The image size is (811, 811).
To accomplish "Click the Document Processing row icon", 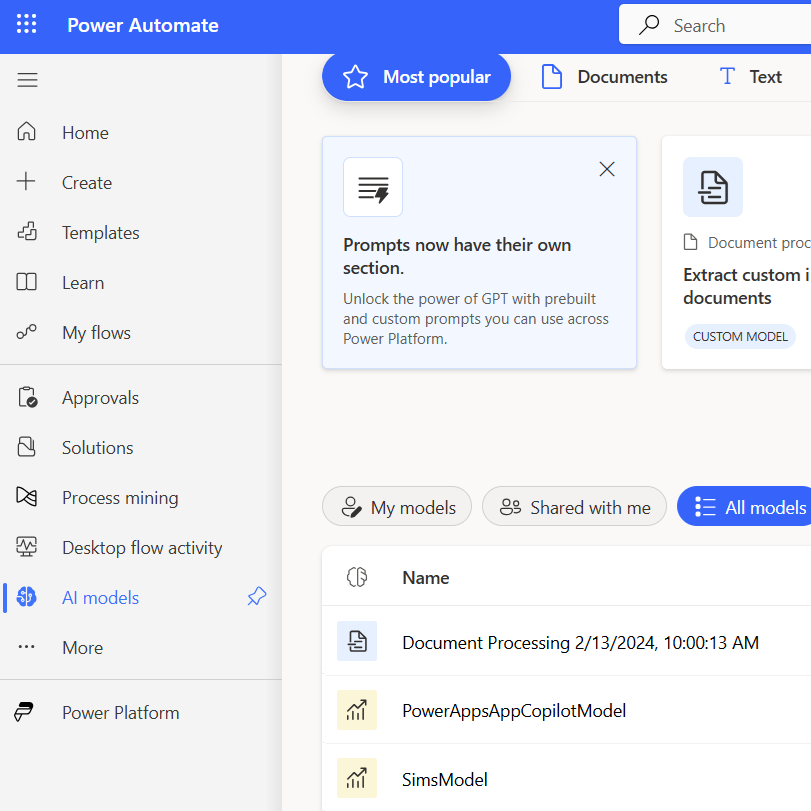I will (357, 641).
